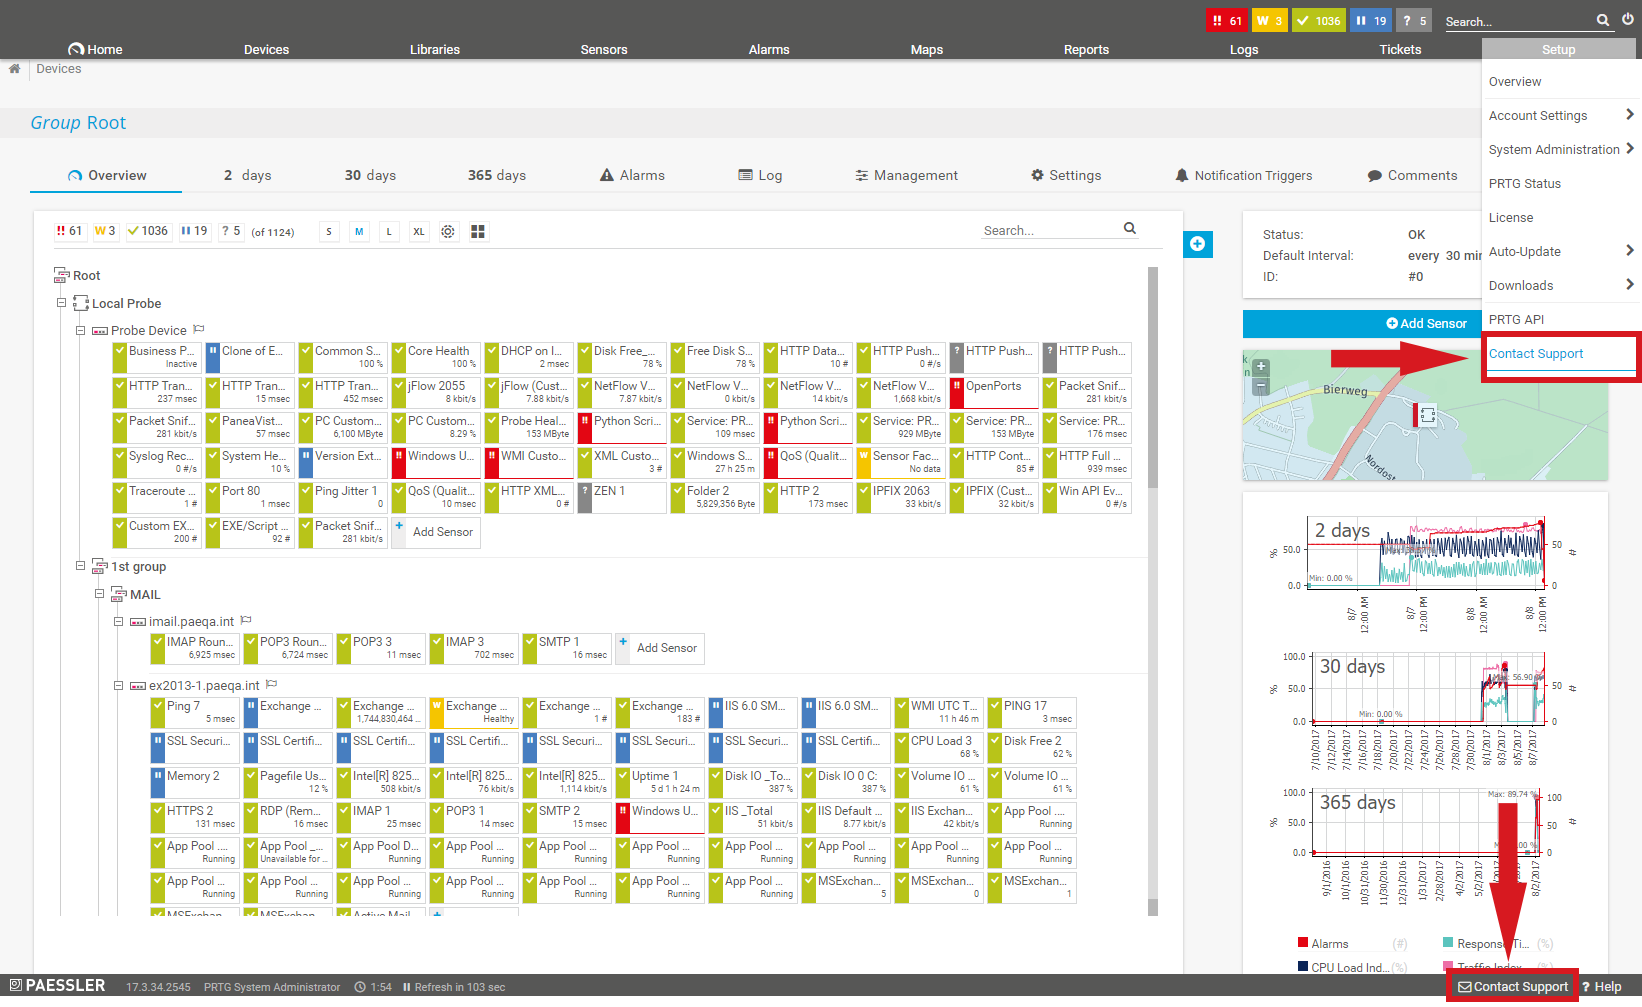Viewport: 1642px width, 1007px height.
Task: Click the flag icon next to ex2013-1.paeqa.int
Action: (271, 684)
